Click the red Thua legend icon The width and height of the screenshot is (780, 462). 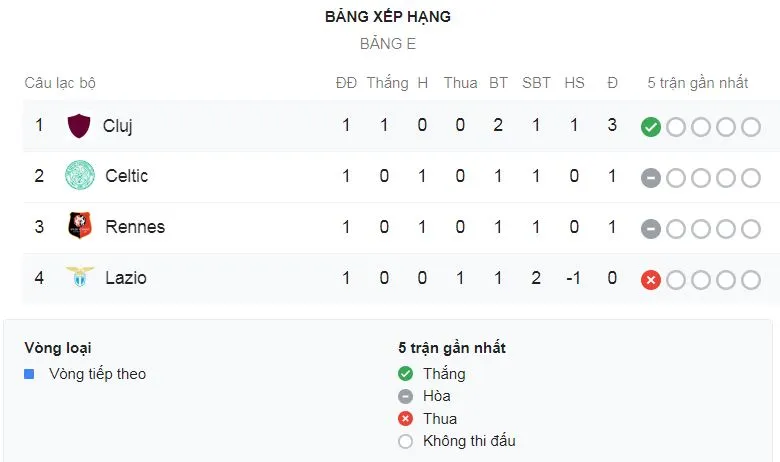405,418
